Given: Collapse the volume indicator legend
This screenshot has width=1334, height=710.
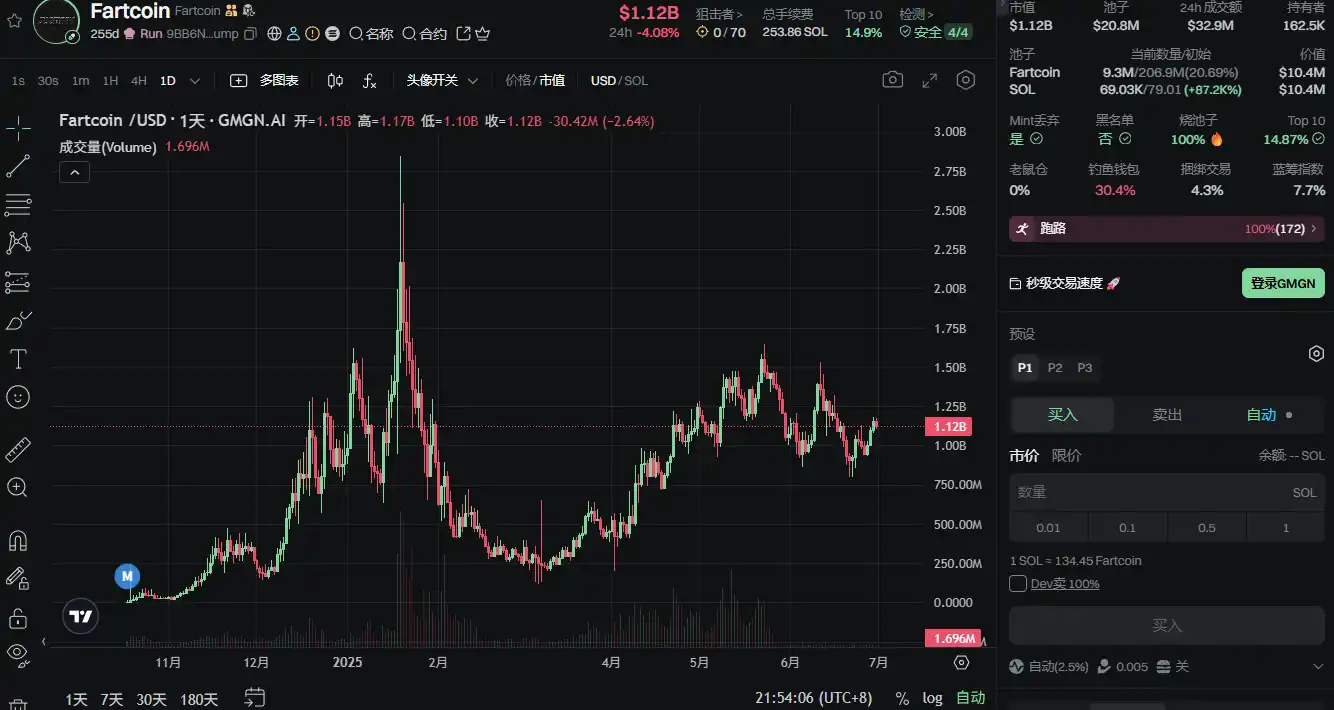Looking at the screenshot, I should (75, 172).
